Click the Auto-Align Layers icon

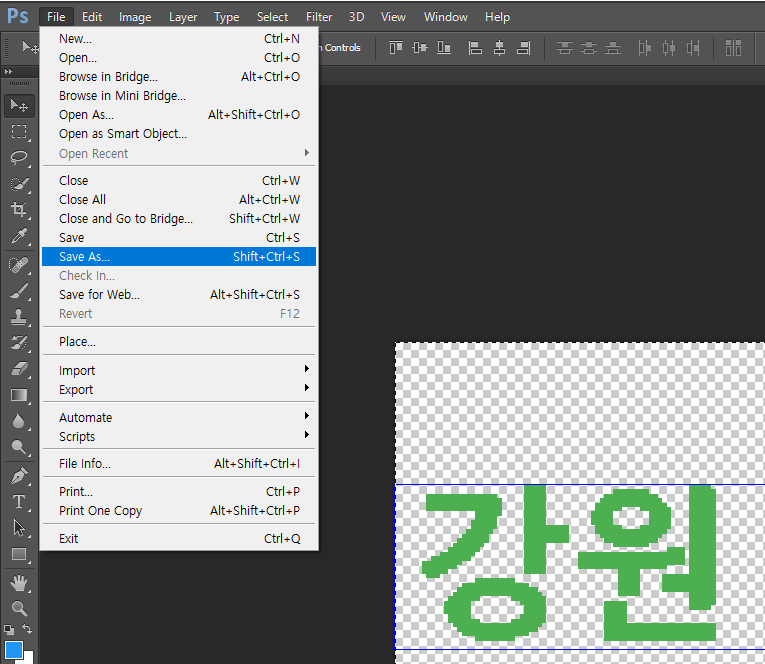733,48
